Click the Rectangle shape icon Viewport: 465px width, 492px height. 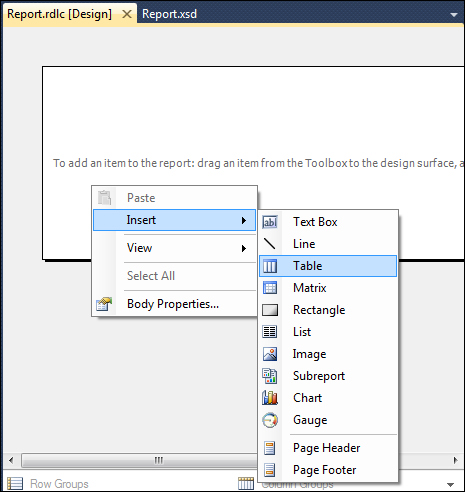(x=270, y=310)
